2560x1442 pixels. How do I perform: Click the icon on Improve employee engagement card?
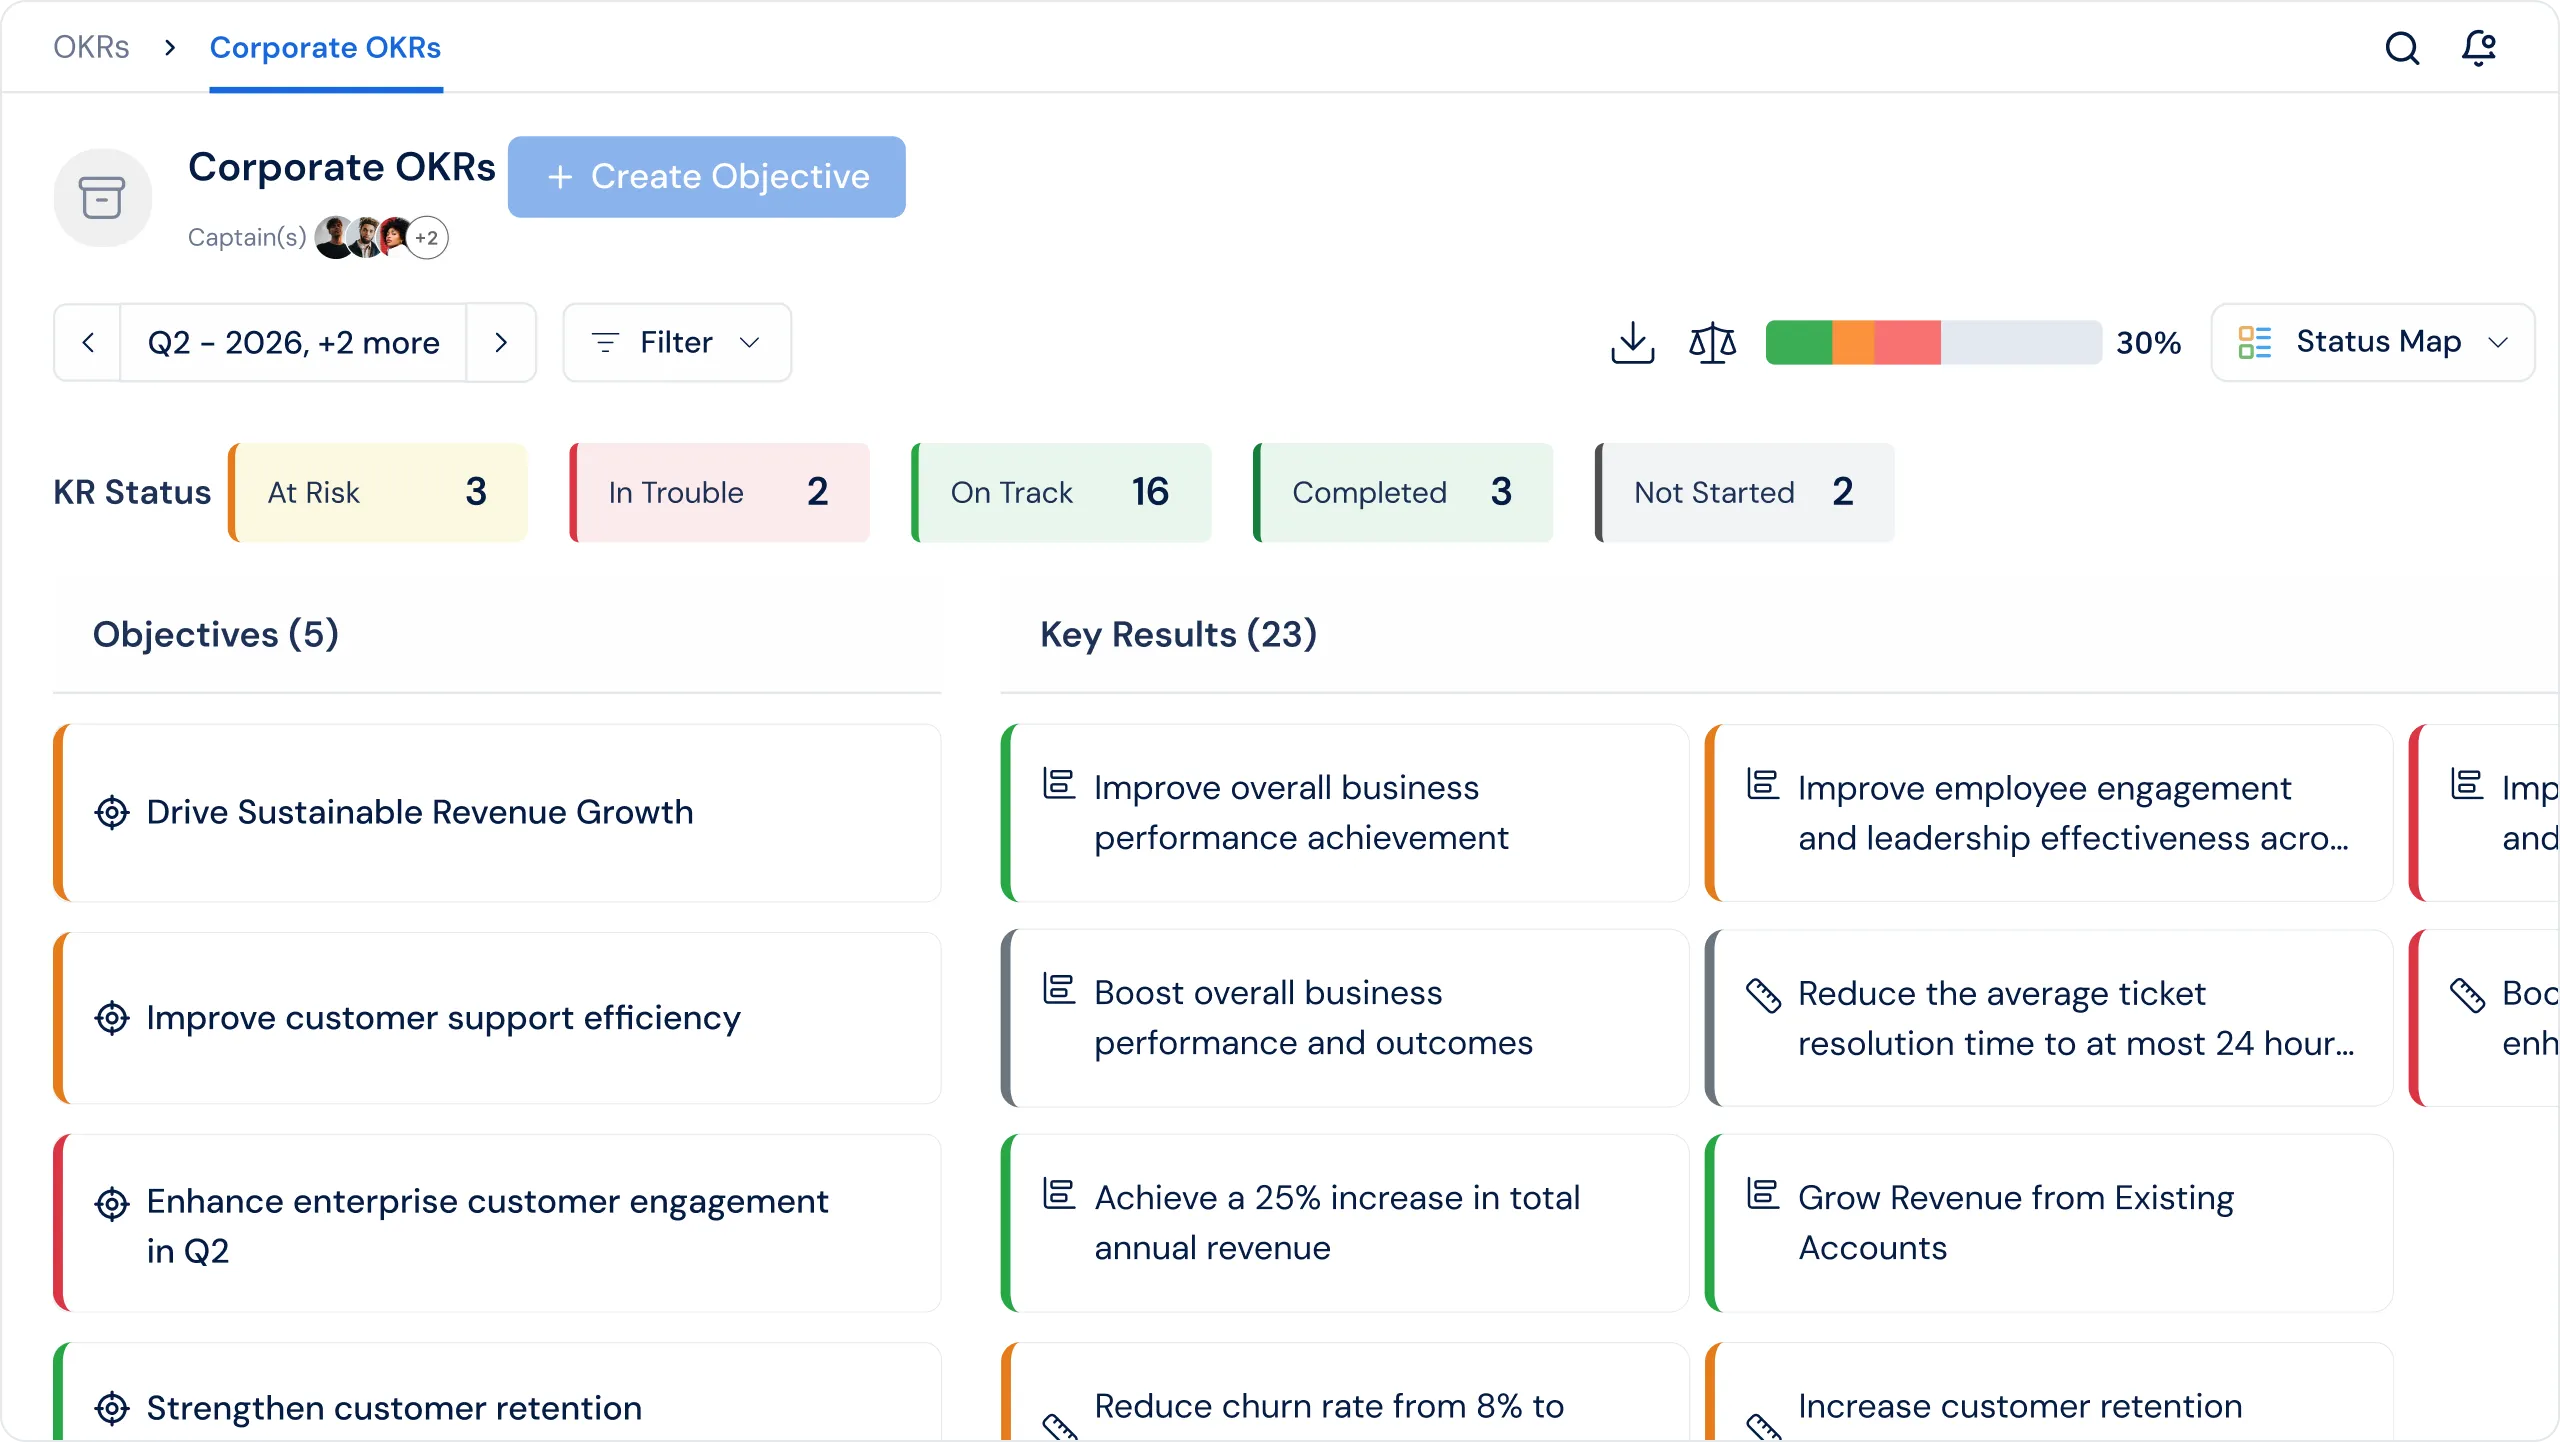[x=1763, y=784]
